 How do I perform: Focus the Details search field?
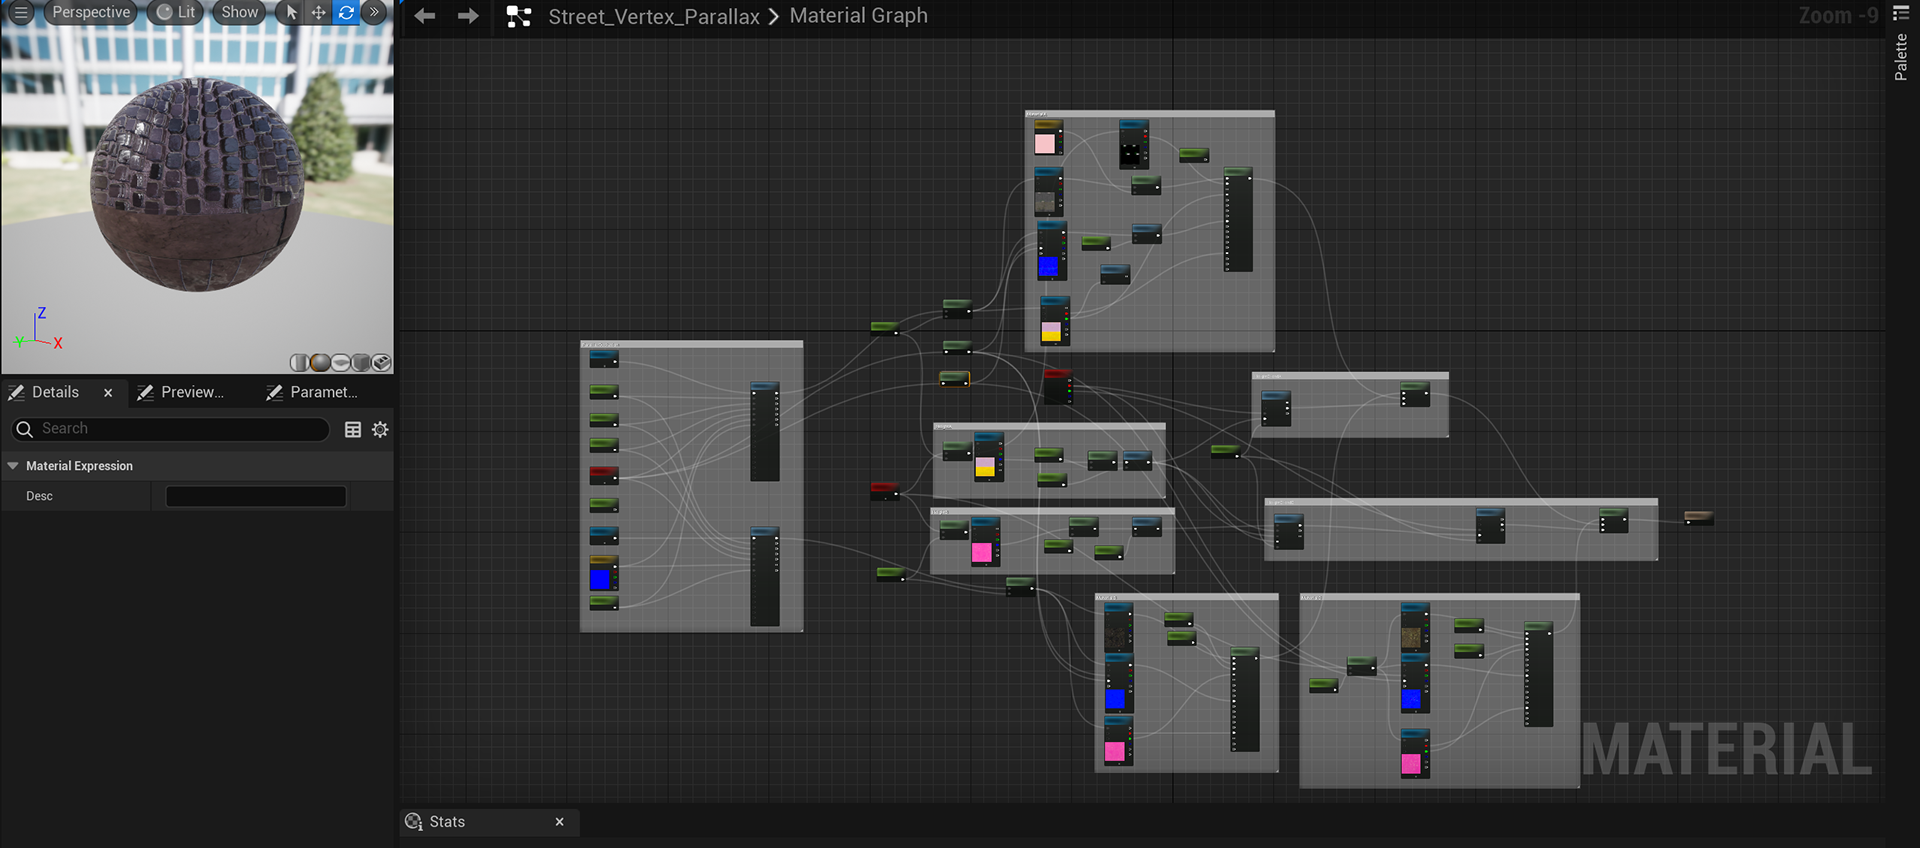(x=170, y=429)
